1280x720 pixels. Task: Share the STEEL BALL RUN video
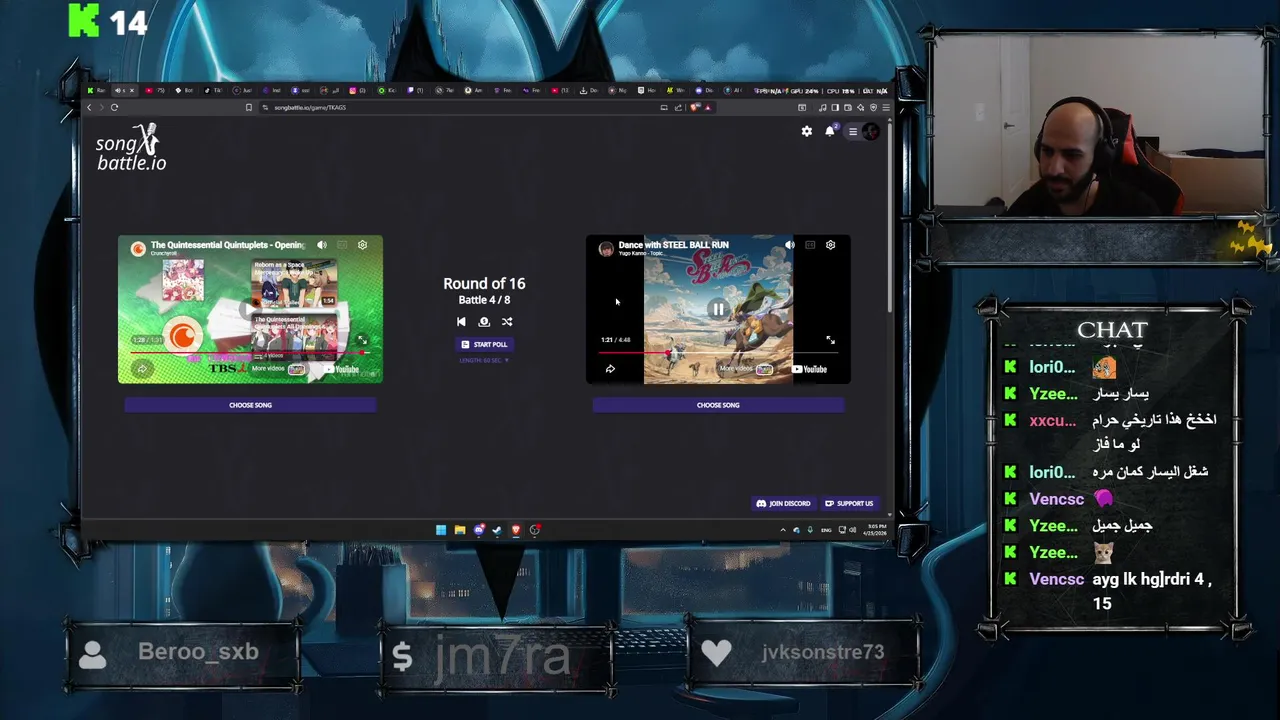610,369
